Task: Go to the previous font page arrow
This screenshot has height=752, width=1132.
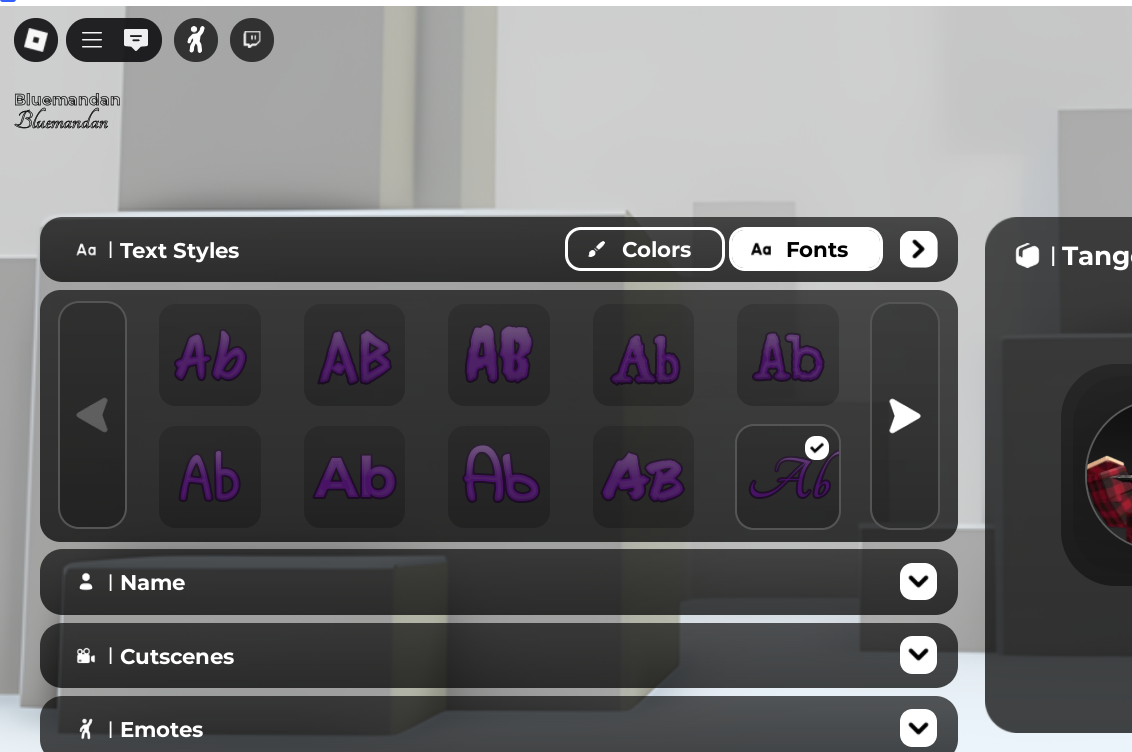Action: pyautogui.click(x=92, y=415)
